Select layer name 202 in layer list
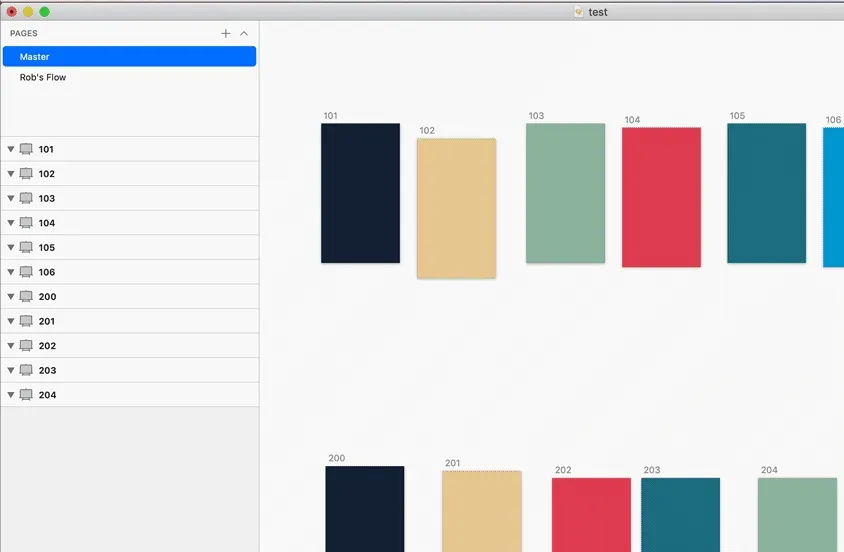 (47, 345)
